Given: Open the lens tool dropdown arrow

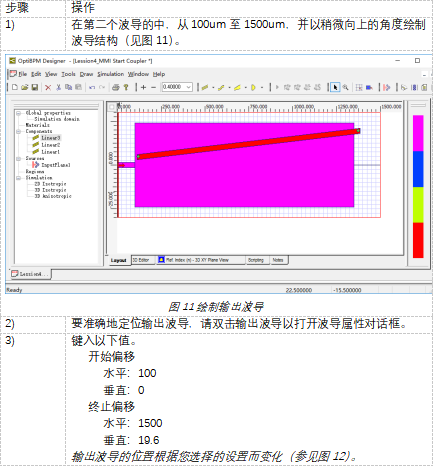Looking at the screenshot, I should tap(262, 88).
